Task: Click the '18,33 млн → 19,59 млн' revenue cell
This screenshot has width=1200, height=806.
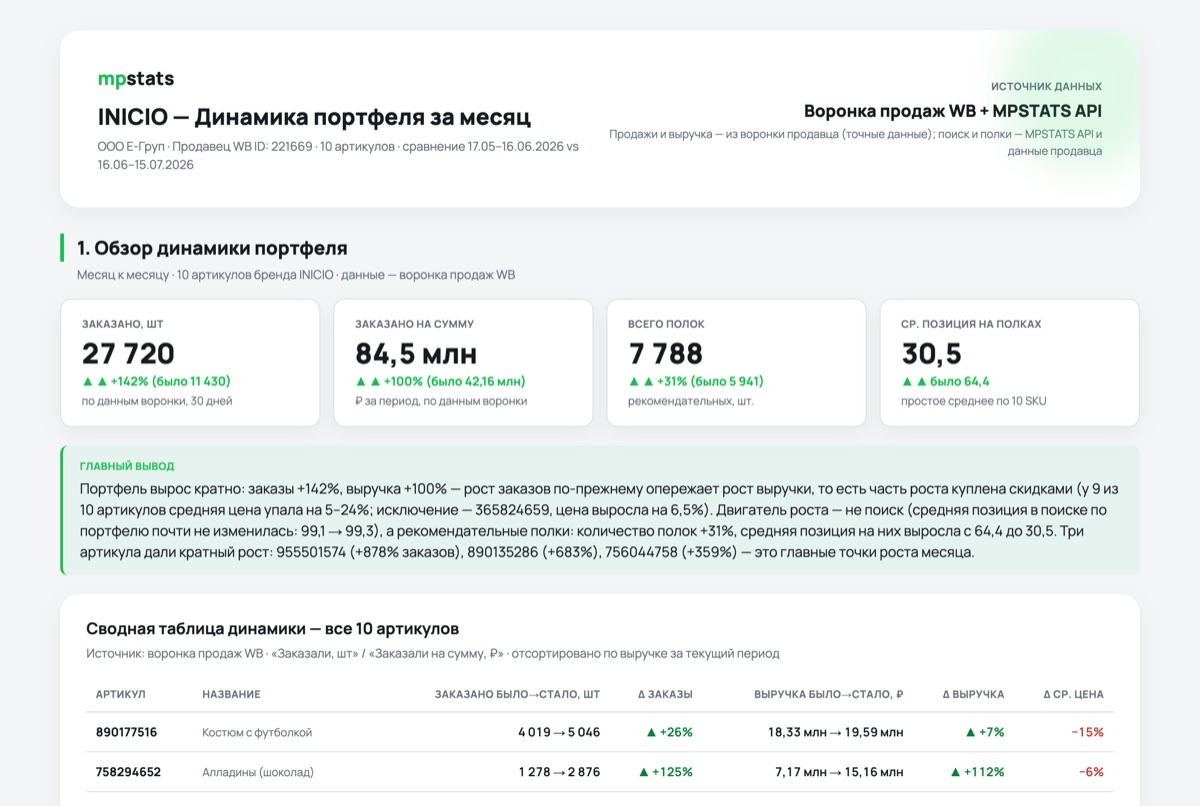Action: (835, 732)
